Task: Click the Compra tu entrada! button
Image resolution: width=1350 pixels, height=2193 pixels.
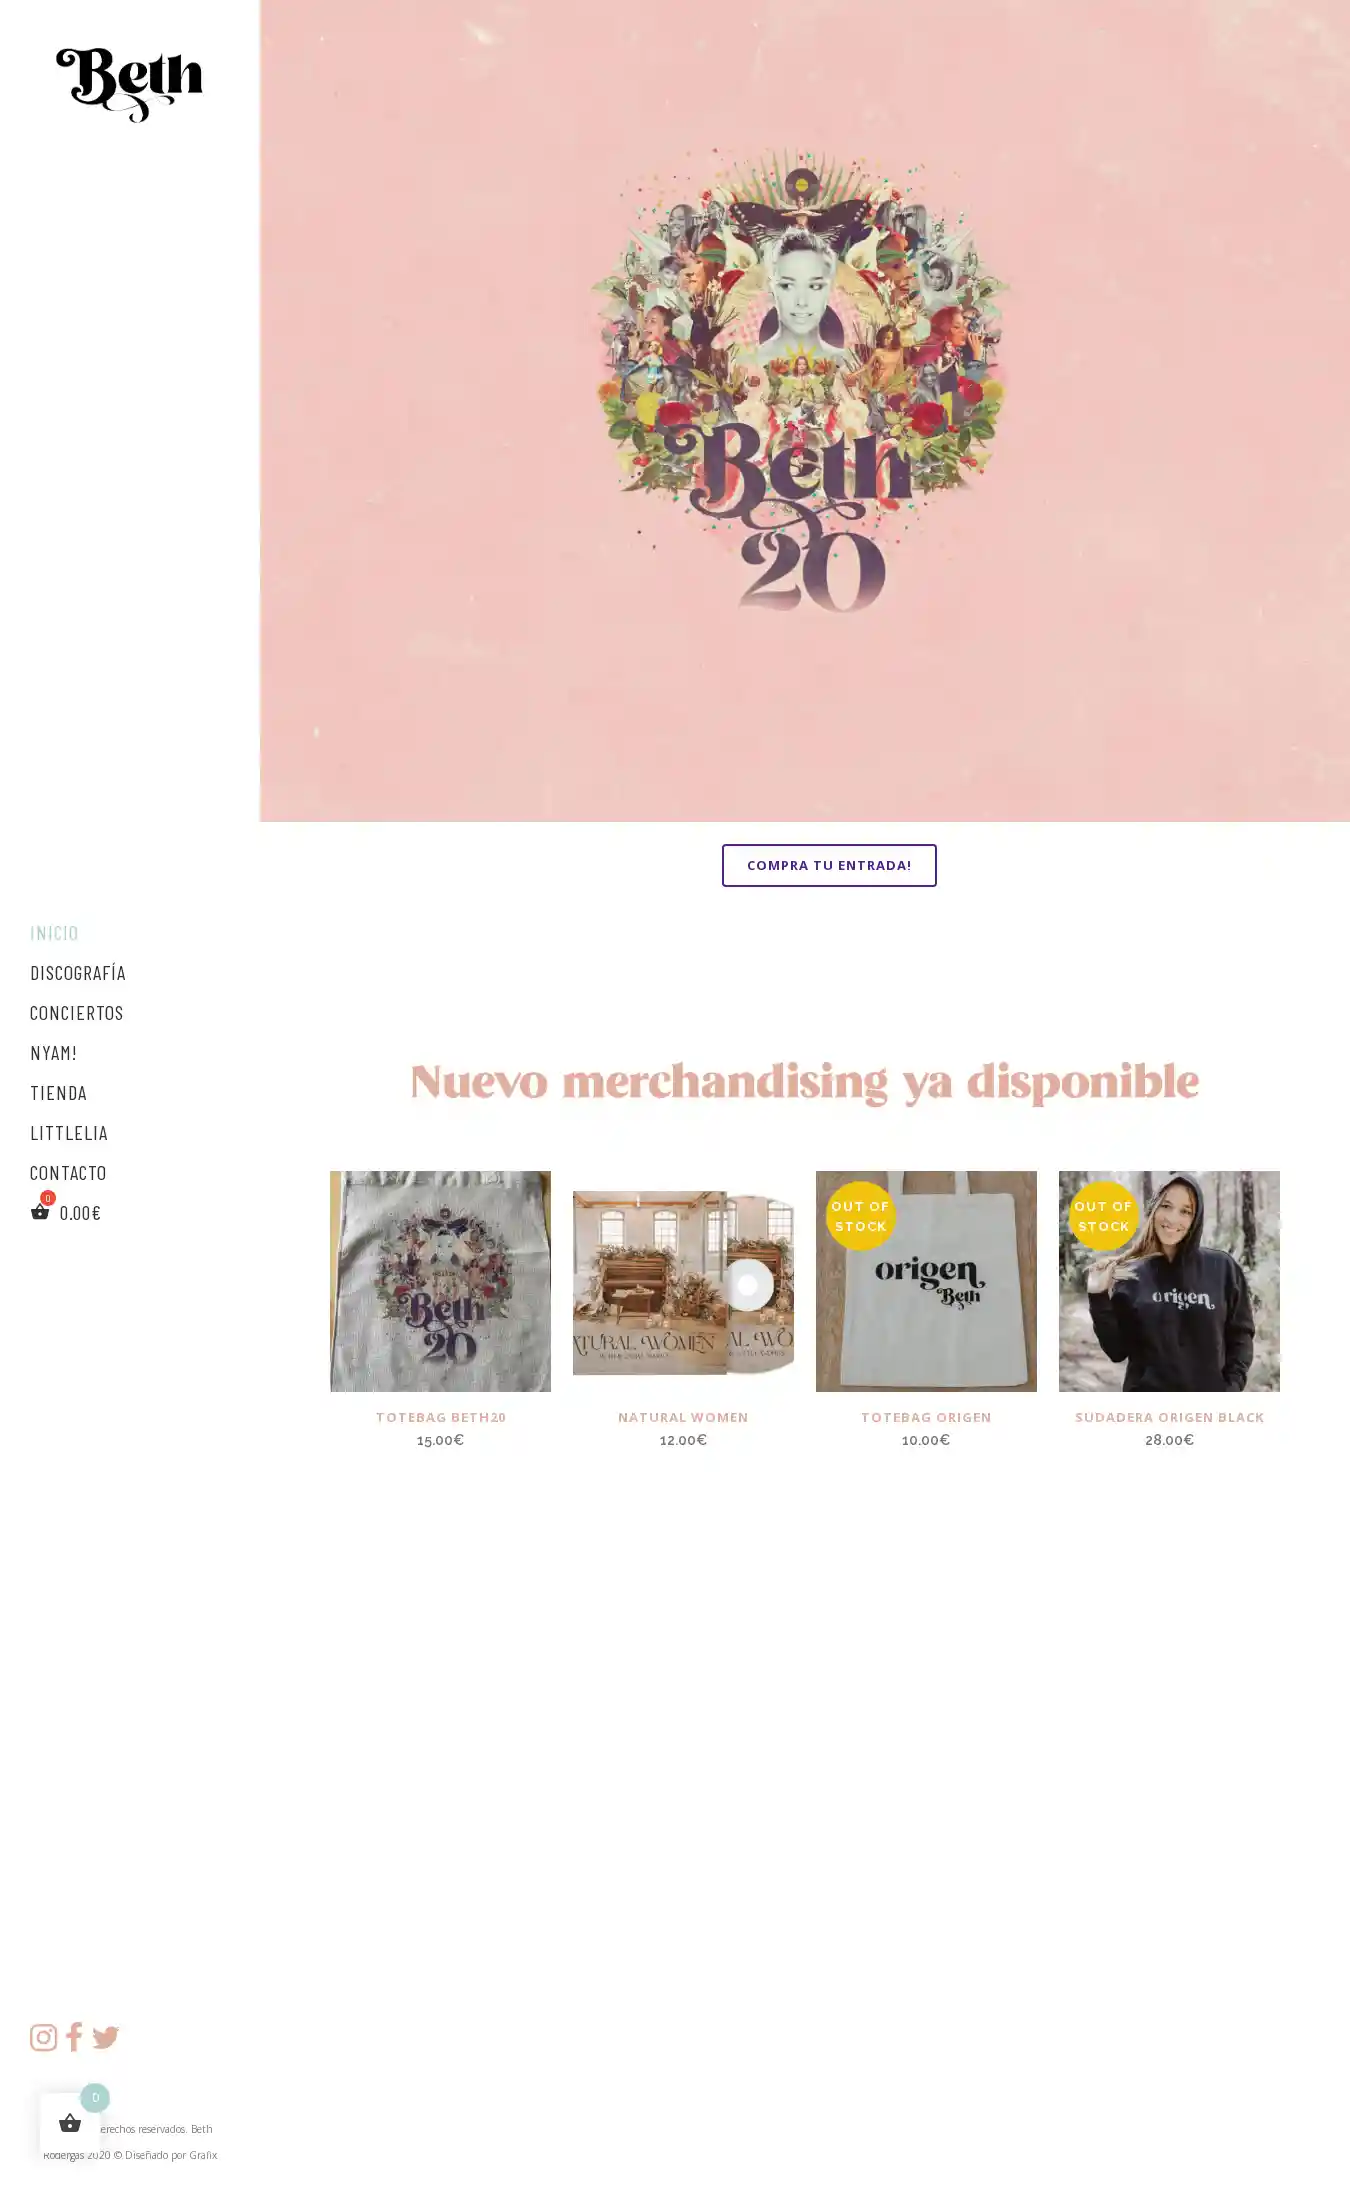Action: coord(829,865)
